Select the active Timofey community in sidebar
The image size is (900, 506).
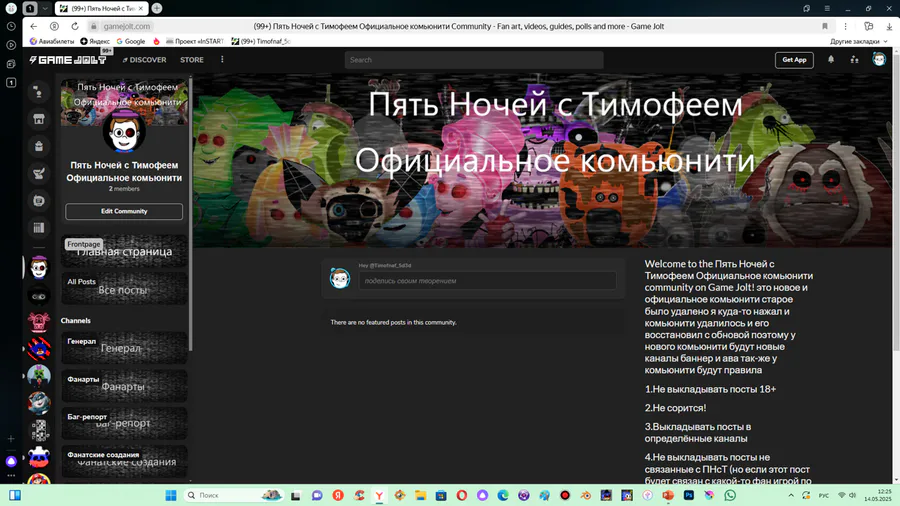point(38,267)
